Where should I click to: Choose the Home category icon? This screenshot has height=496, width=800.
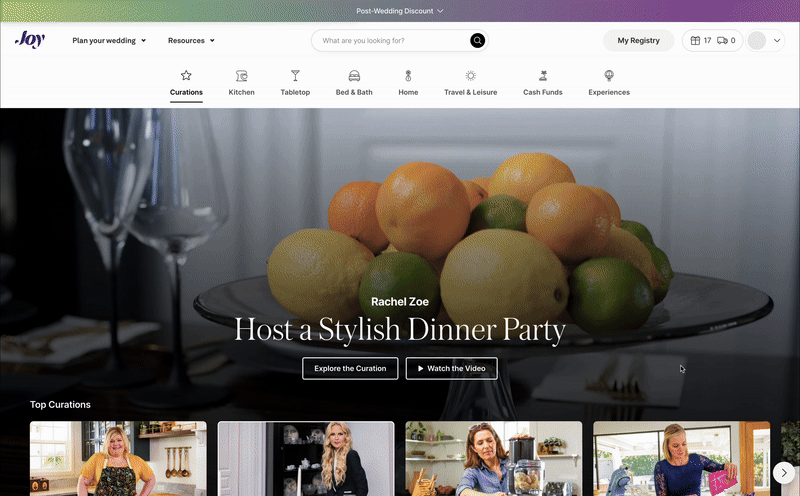coord(408,76)
